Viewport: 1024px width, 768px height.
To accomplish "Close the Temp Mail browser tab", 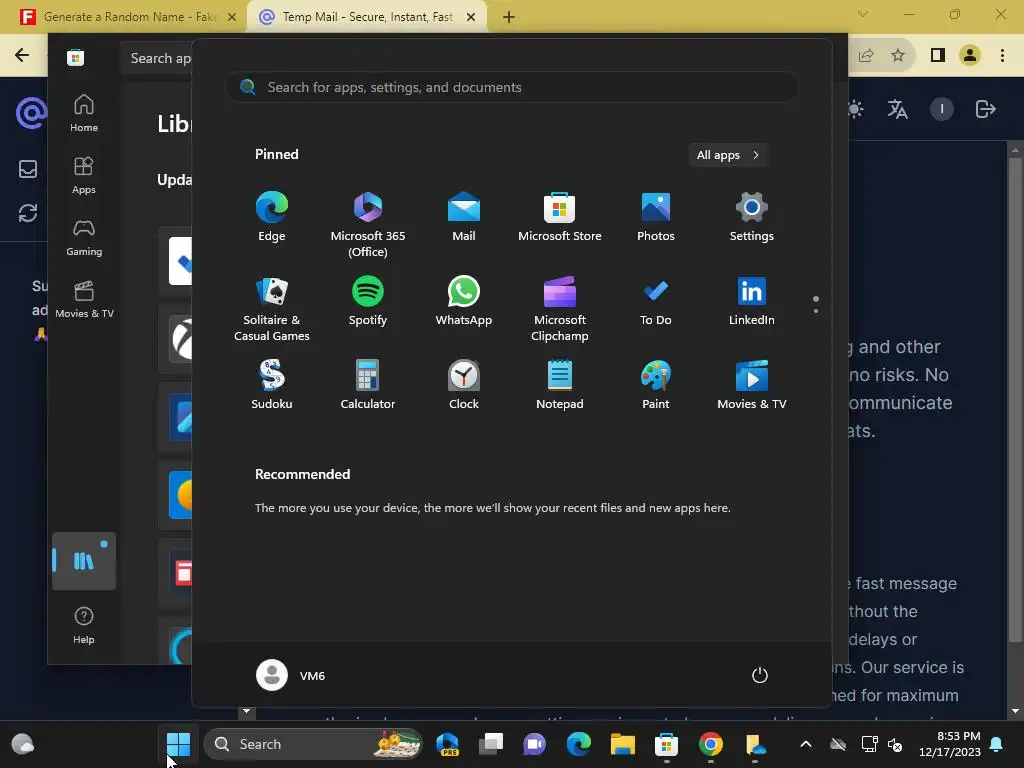I will tap(471, 17).
